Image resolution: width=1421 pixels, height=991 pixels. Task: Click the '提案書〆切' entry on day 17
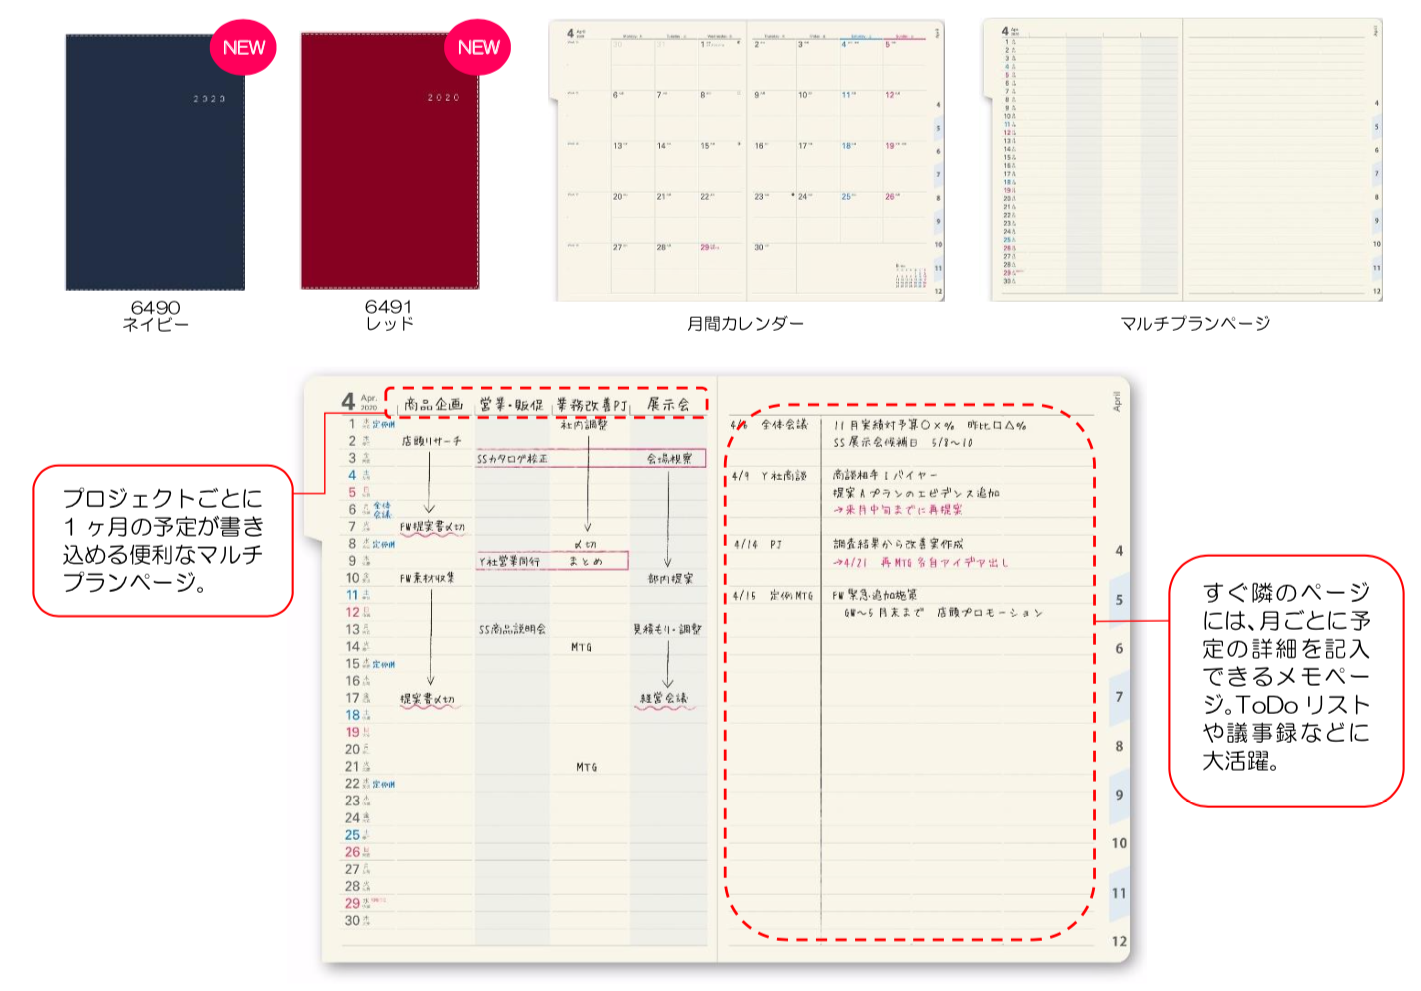point(428,699)
